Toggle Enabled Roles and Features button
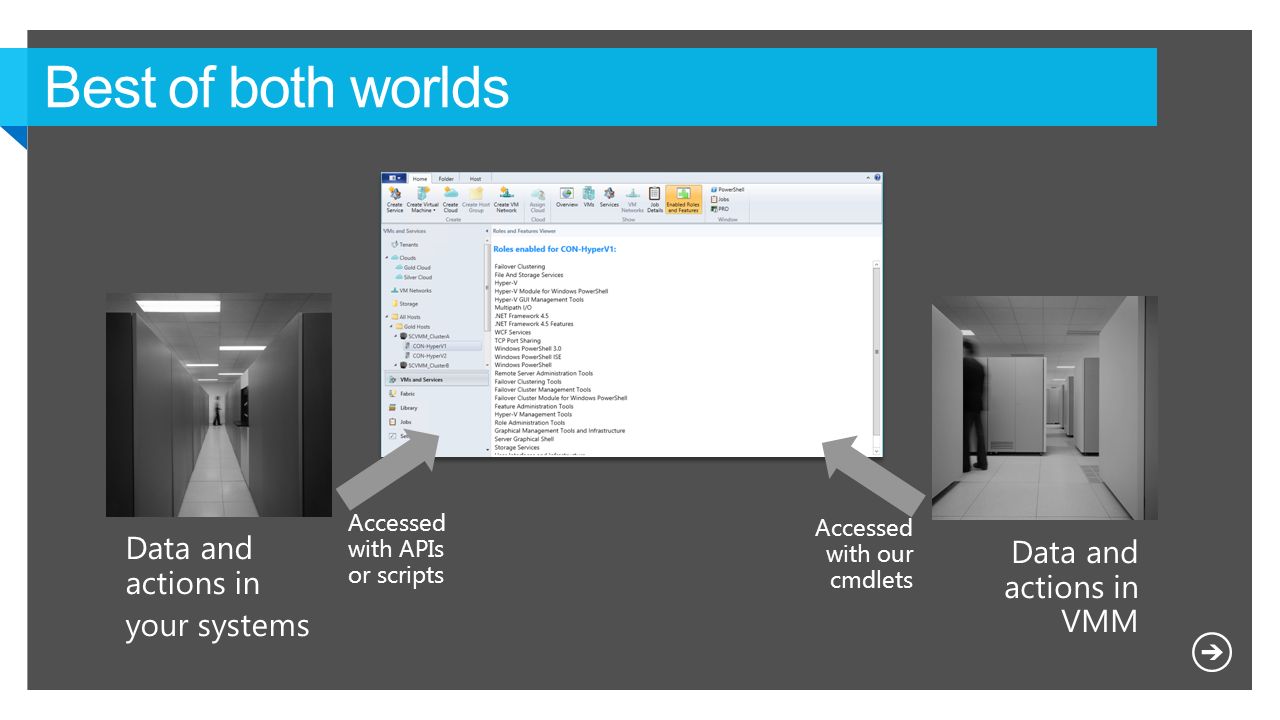Image resolution: width=1280 pixels, height=720 pixels. coord(683,199)
